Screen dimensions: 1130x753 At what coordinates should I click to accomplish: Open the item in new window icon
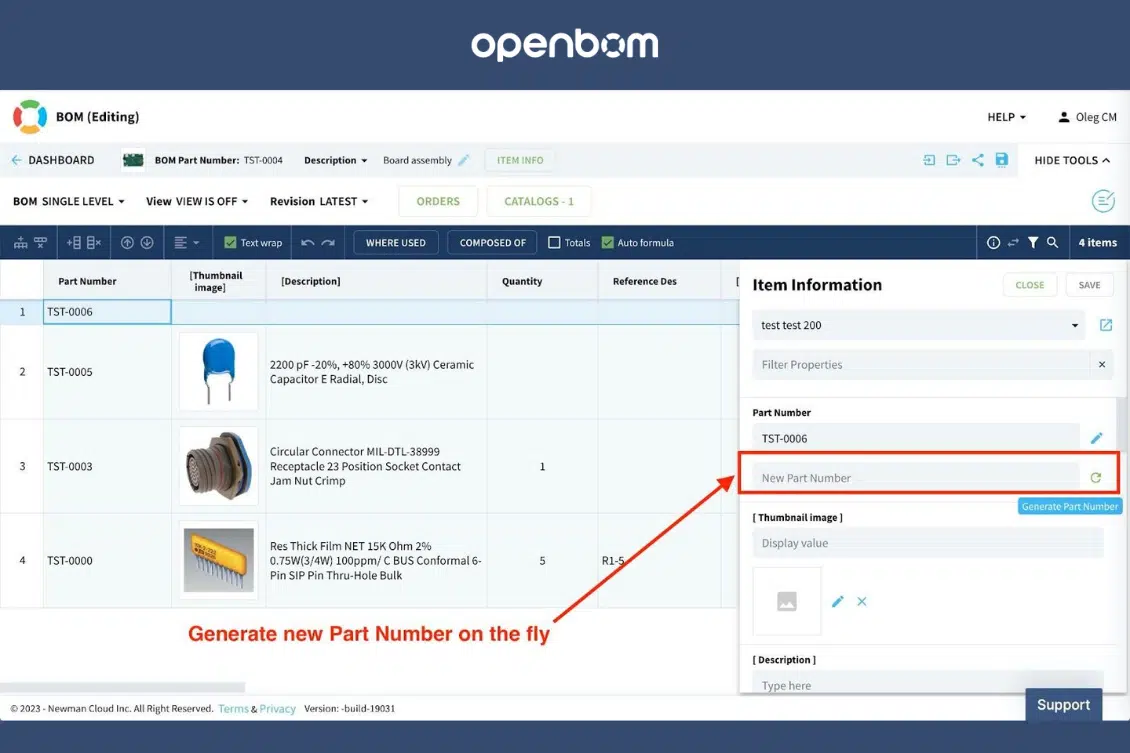(x=1106, y=325)
